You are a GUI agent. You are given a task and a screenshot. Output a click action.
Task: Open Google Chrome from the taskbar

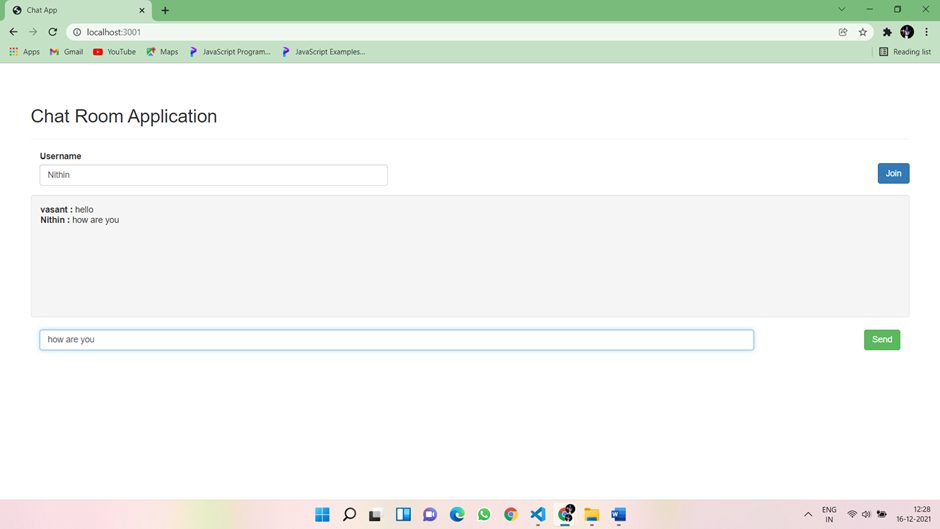coord(511,515)
